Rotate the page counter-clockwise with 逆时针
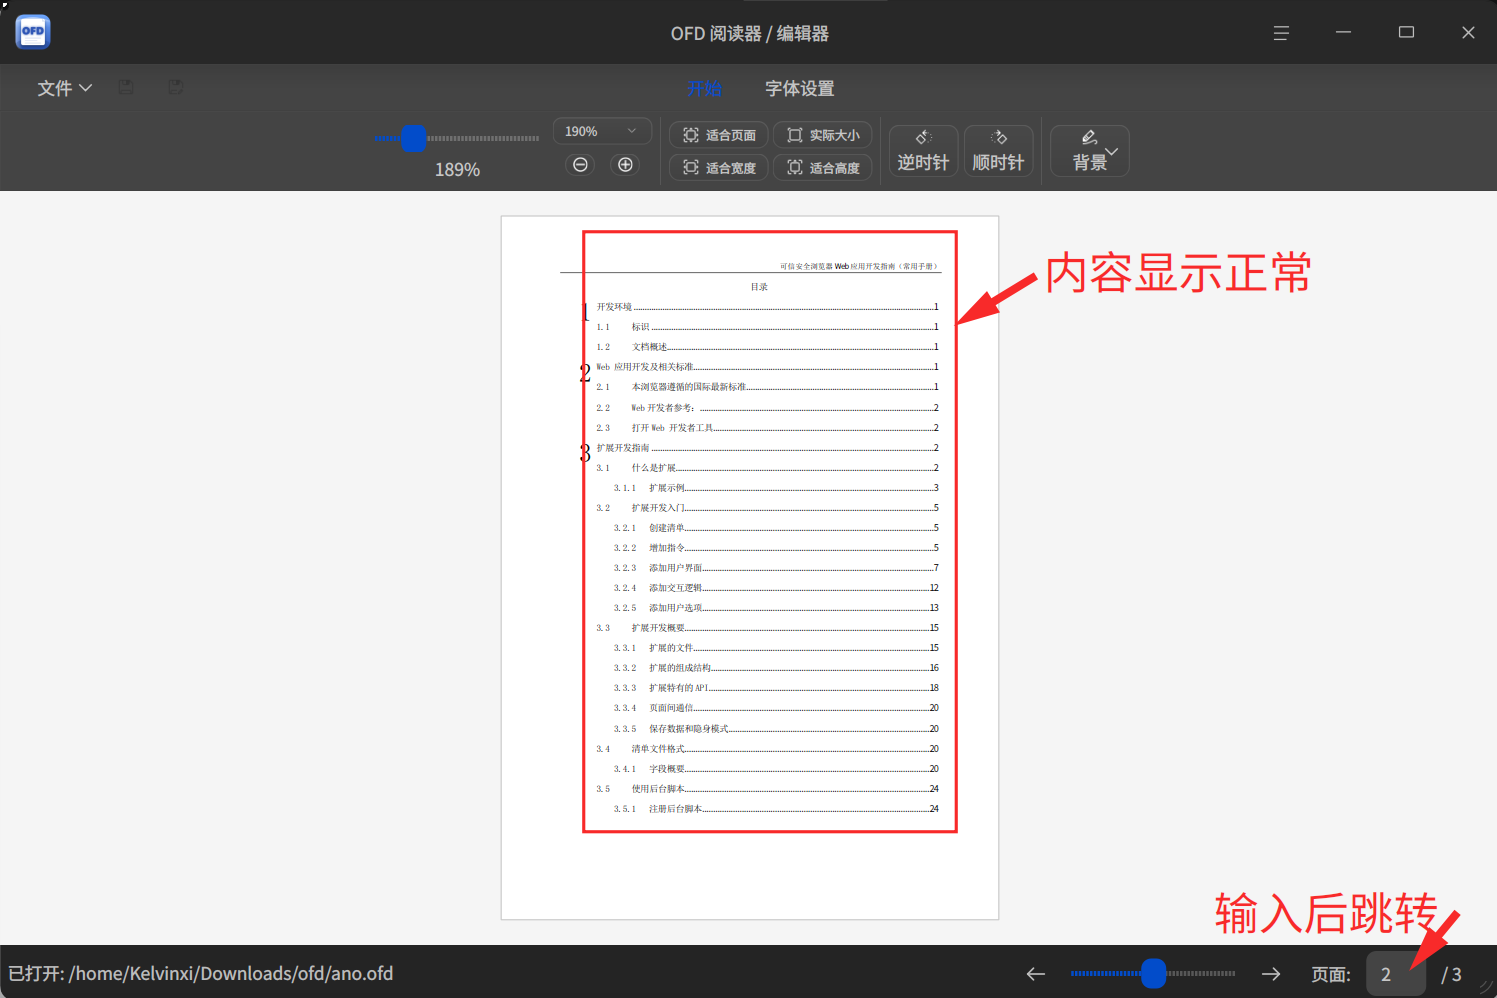The height and width of the screenshot is (998, 1497). pos(923,151)
